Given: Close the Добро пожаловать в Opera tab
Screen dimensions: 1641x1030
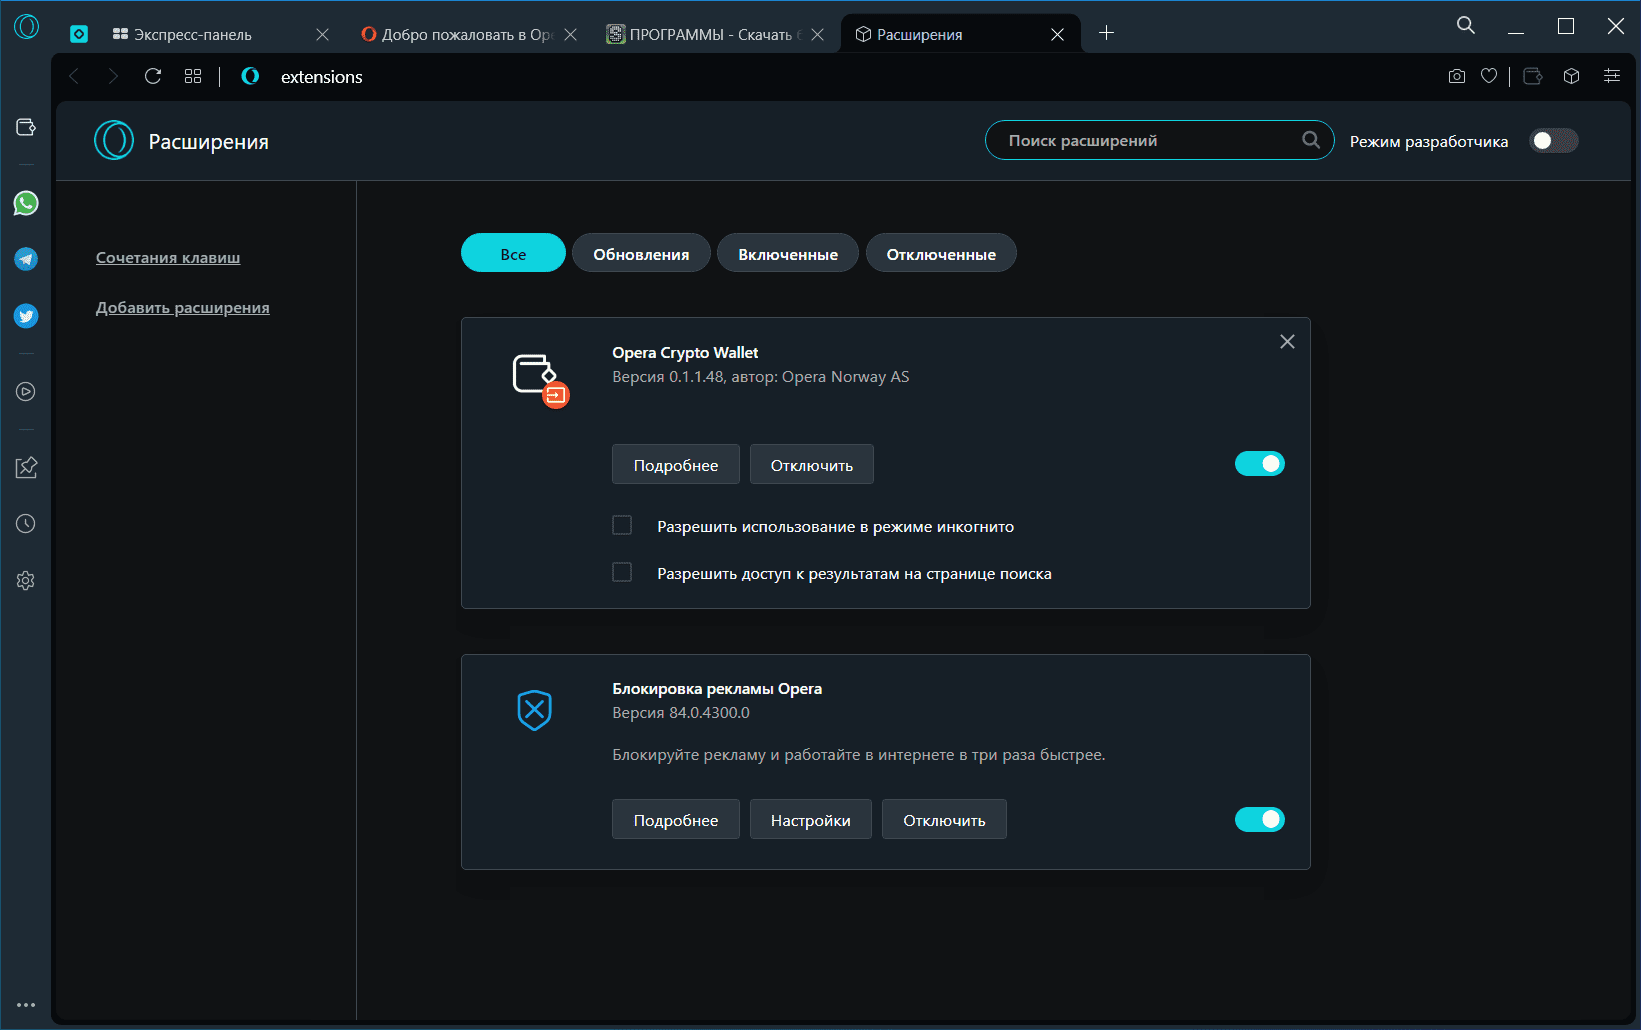Looking at the screenshot, I should [570, 34].
